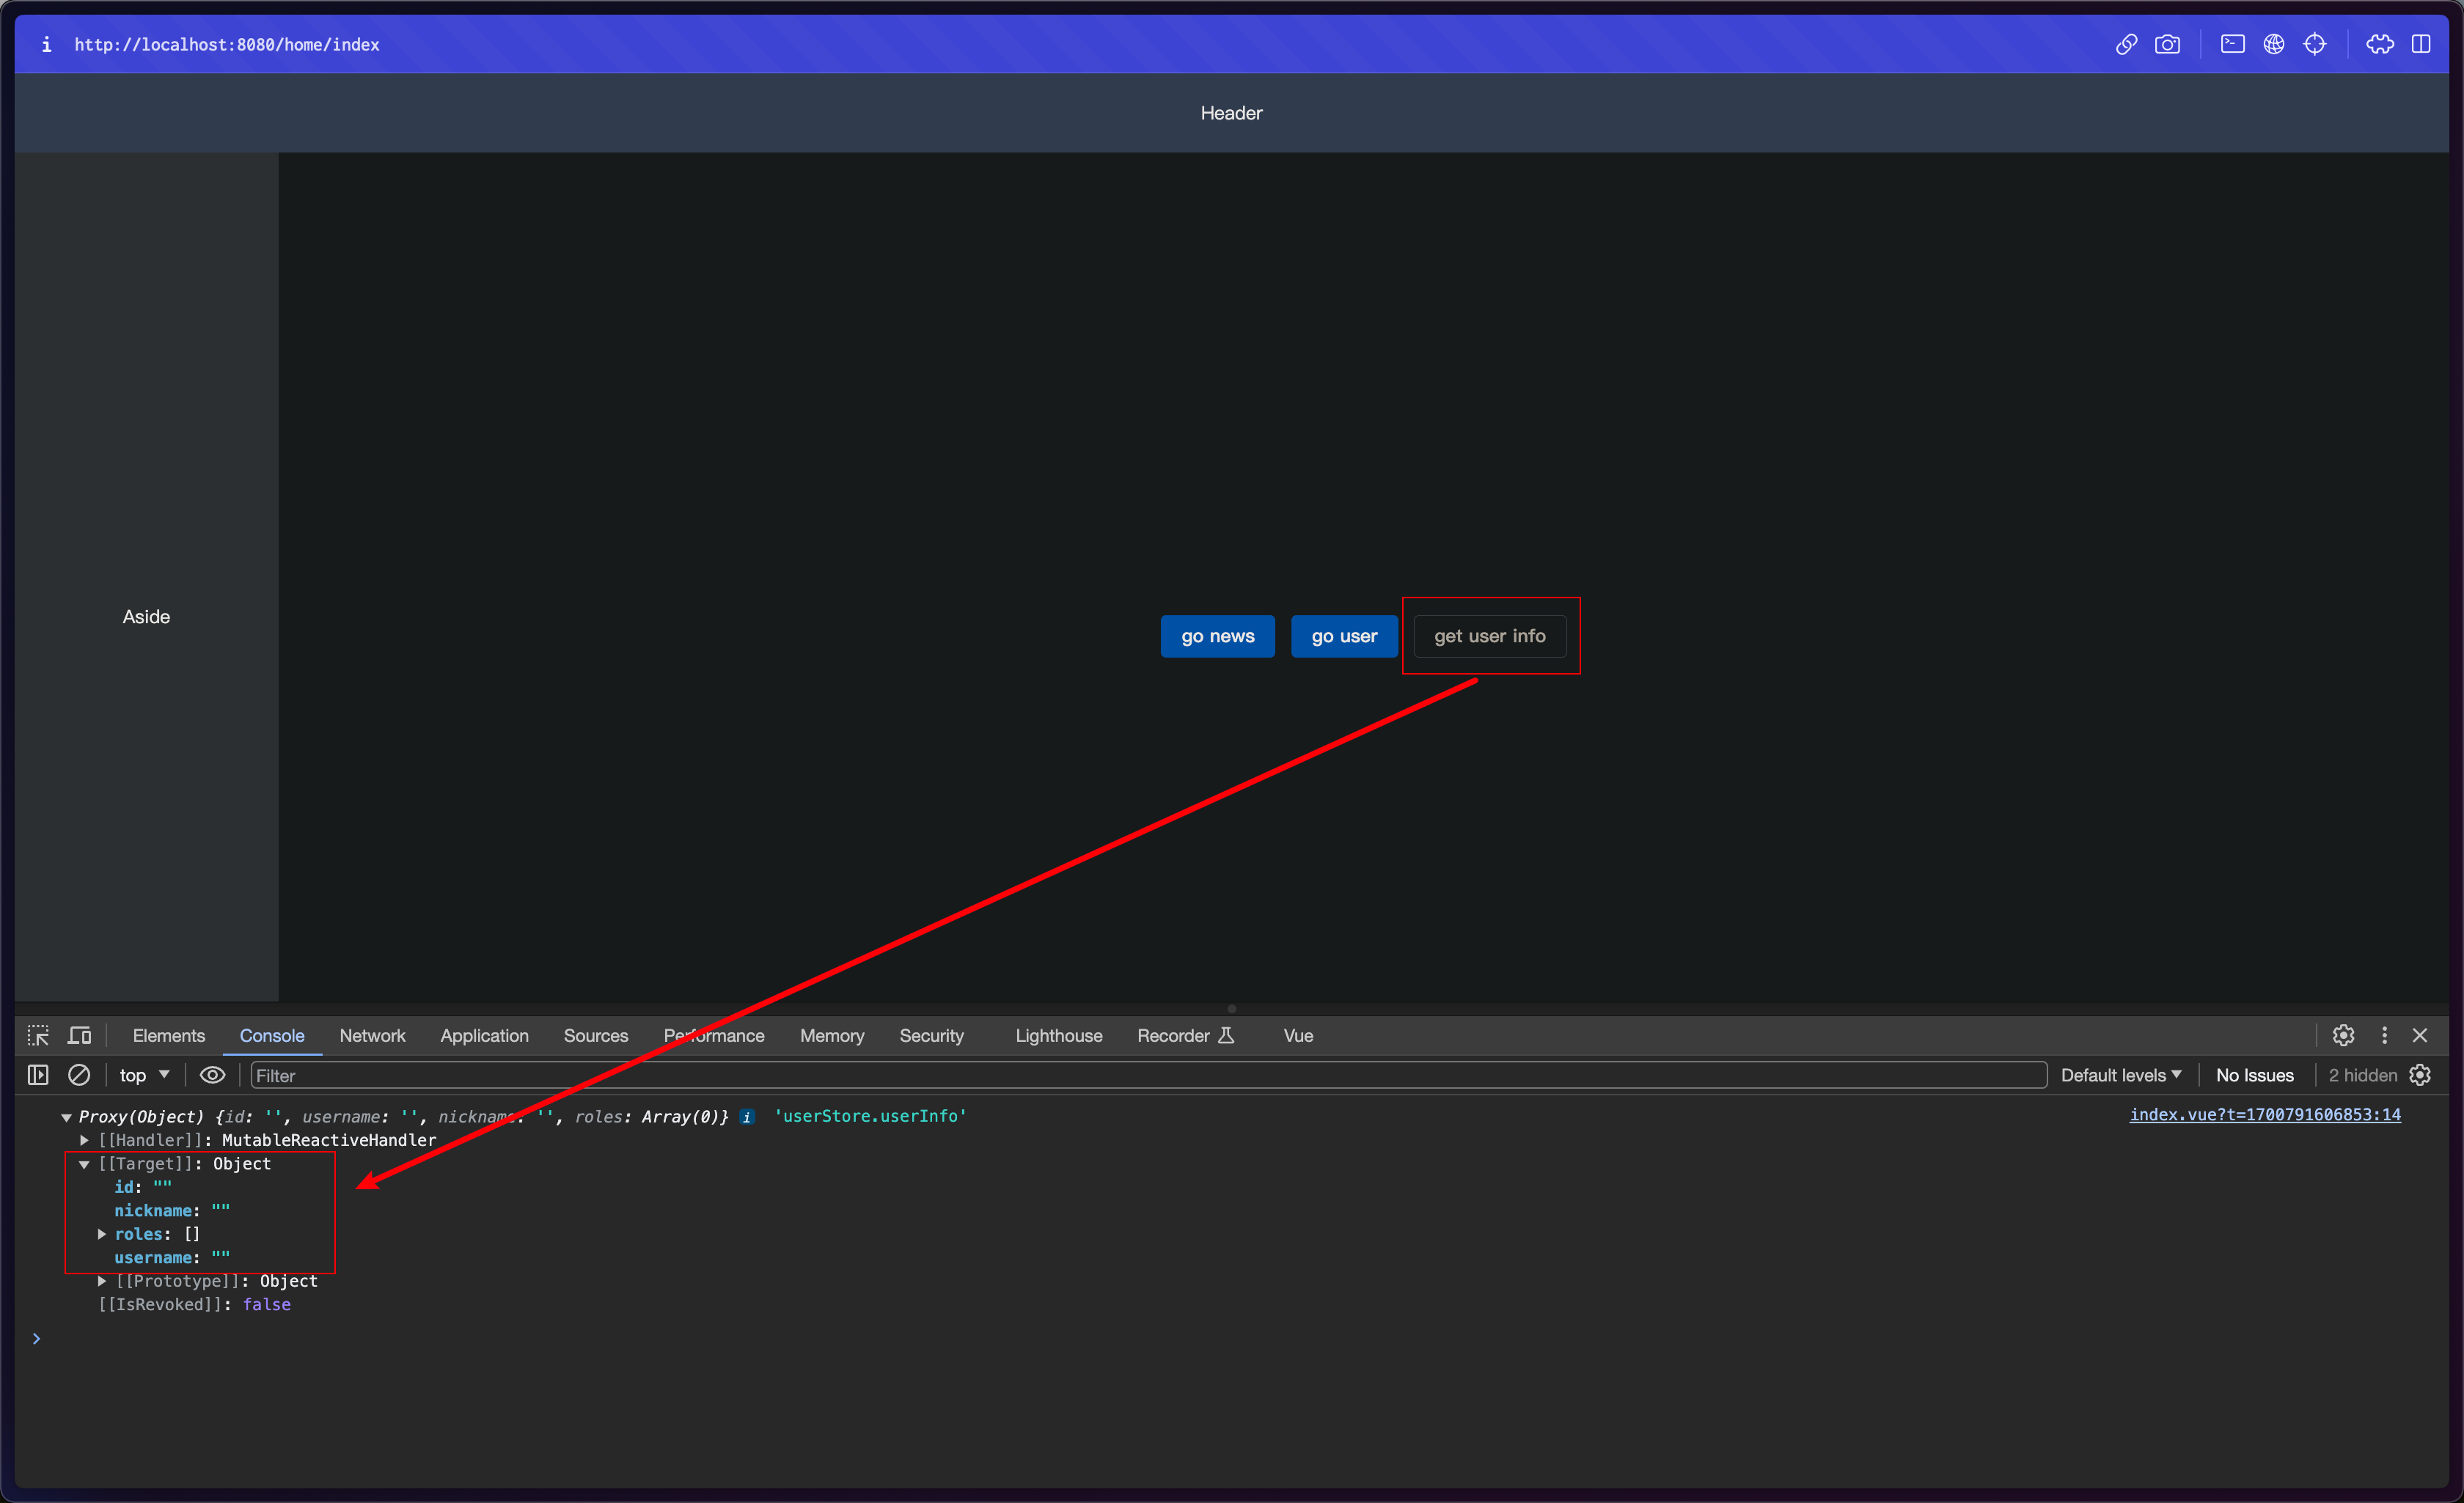Click the settings gear icon in DevTools
The image size is (2464, 1503).
(x=2342, y=1033)
